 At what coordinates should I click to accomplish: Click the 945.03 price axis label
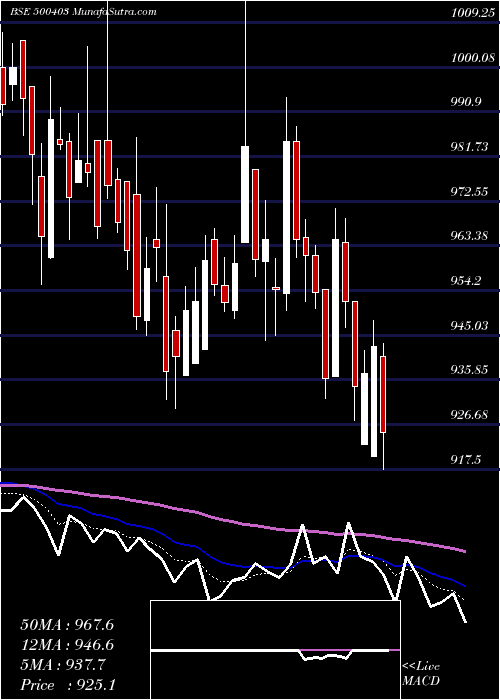point(469,325)
